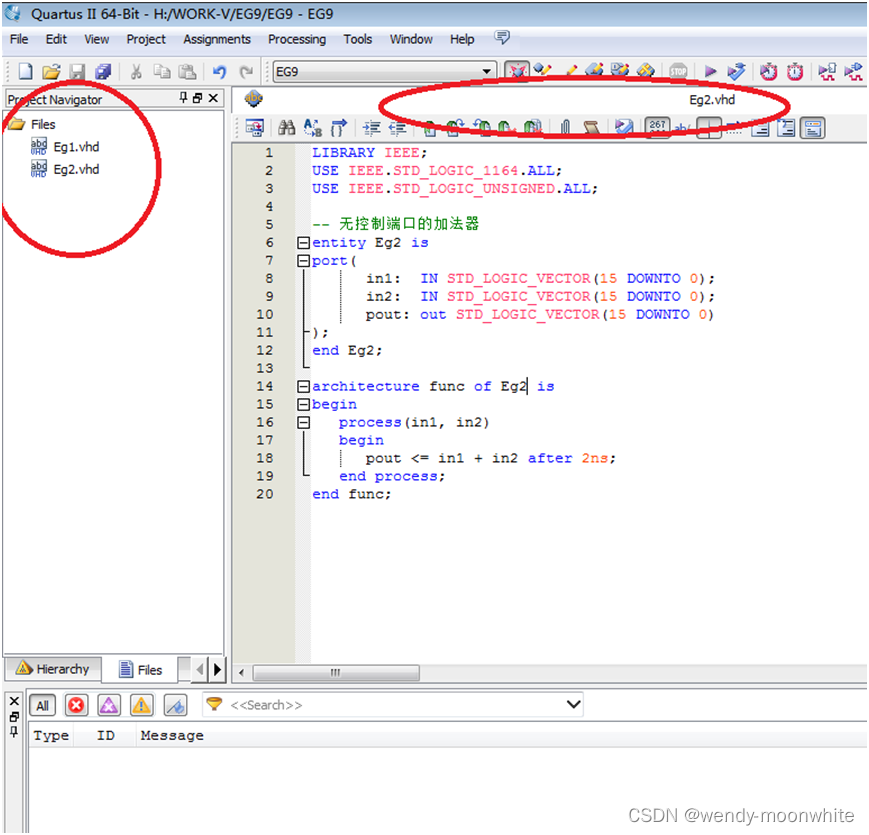The height and width of the screenshot is (835, 869).
Task: Toggle line numbers display (267 icon)
Action: click(657, 128)
